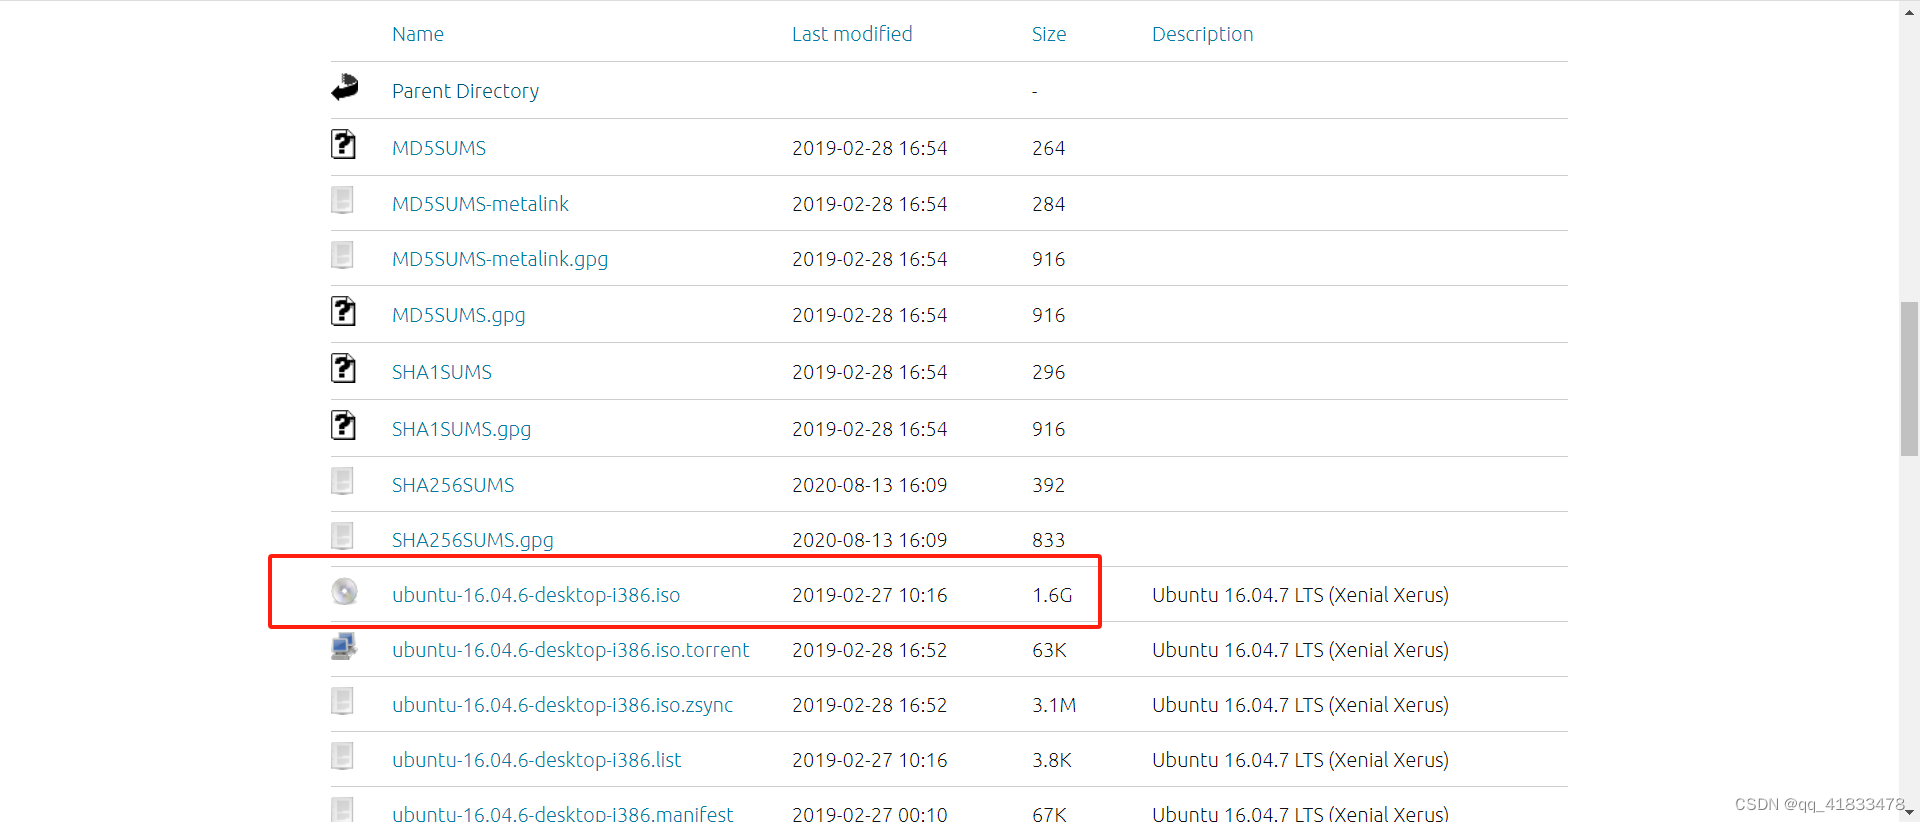Click the computer icon beside the .iso.torrent file

(x=344, y=647)
